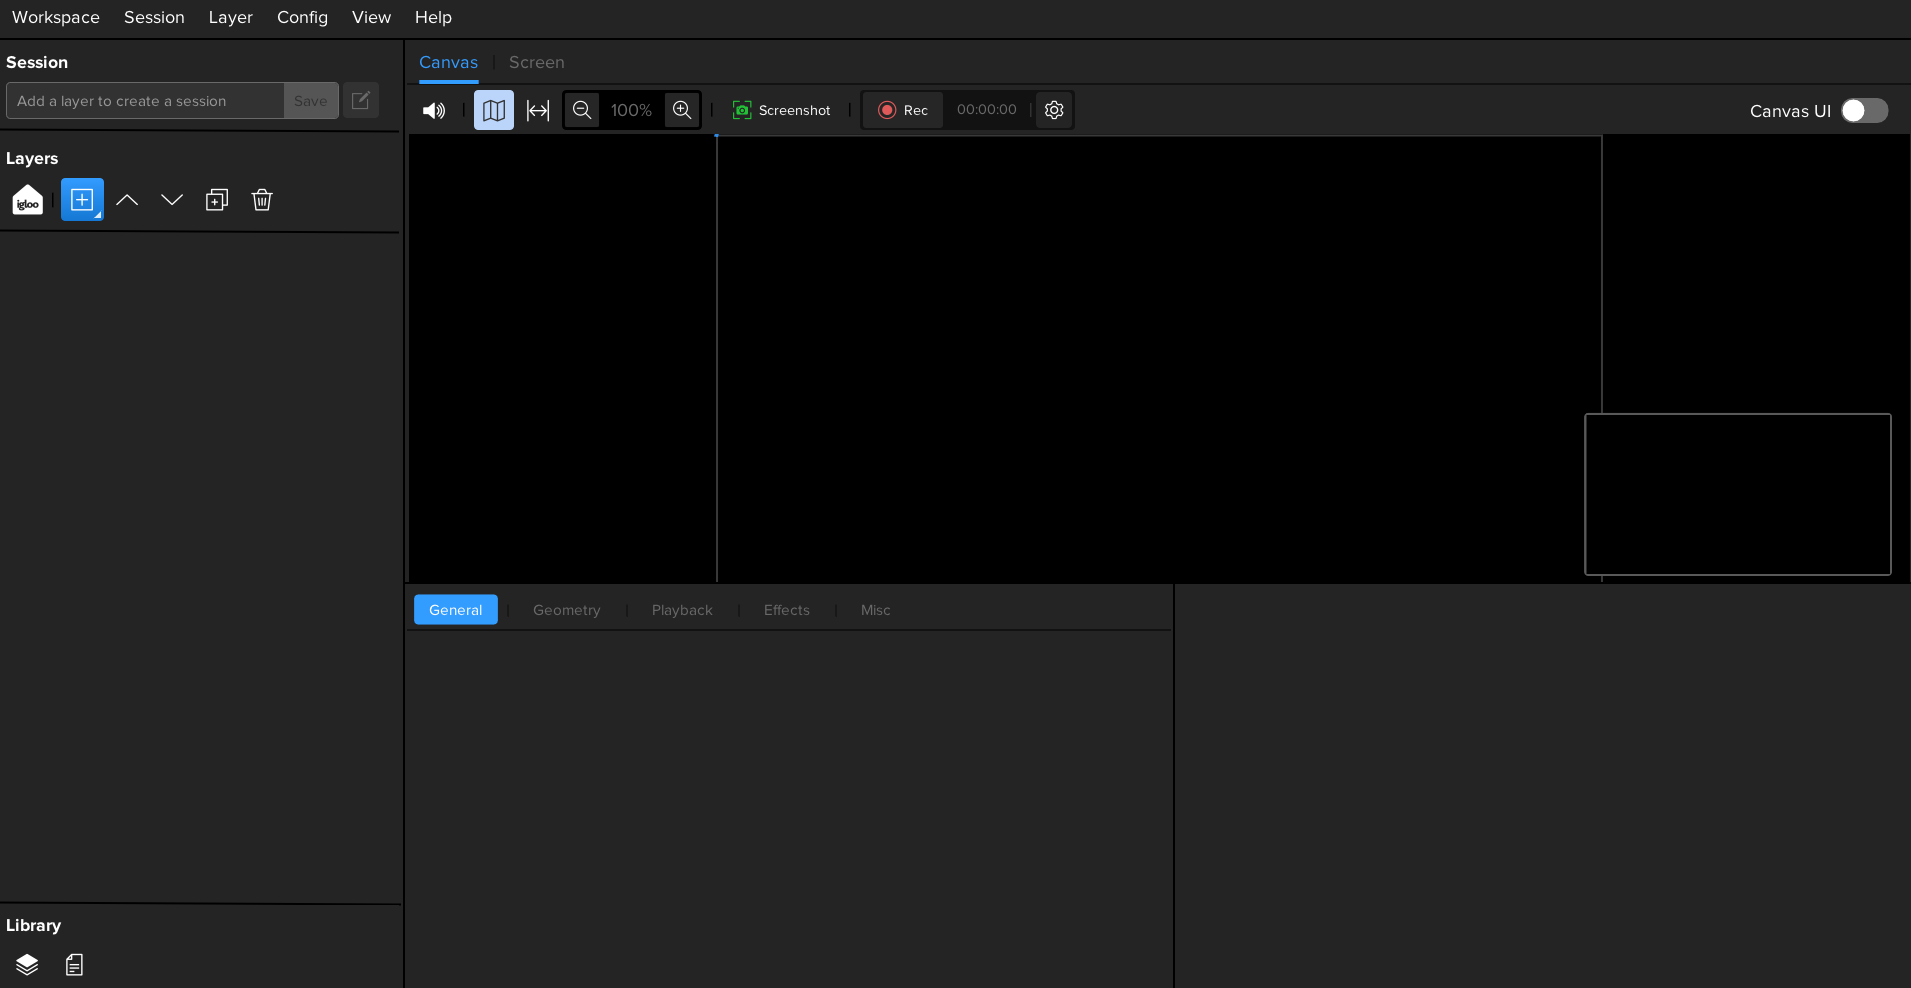Duplicate the current layer
The height and width of the screenshot is (988, 1911).
pos(217,200)
